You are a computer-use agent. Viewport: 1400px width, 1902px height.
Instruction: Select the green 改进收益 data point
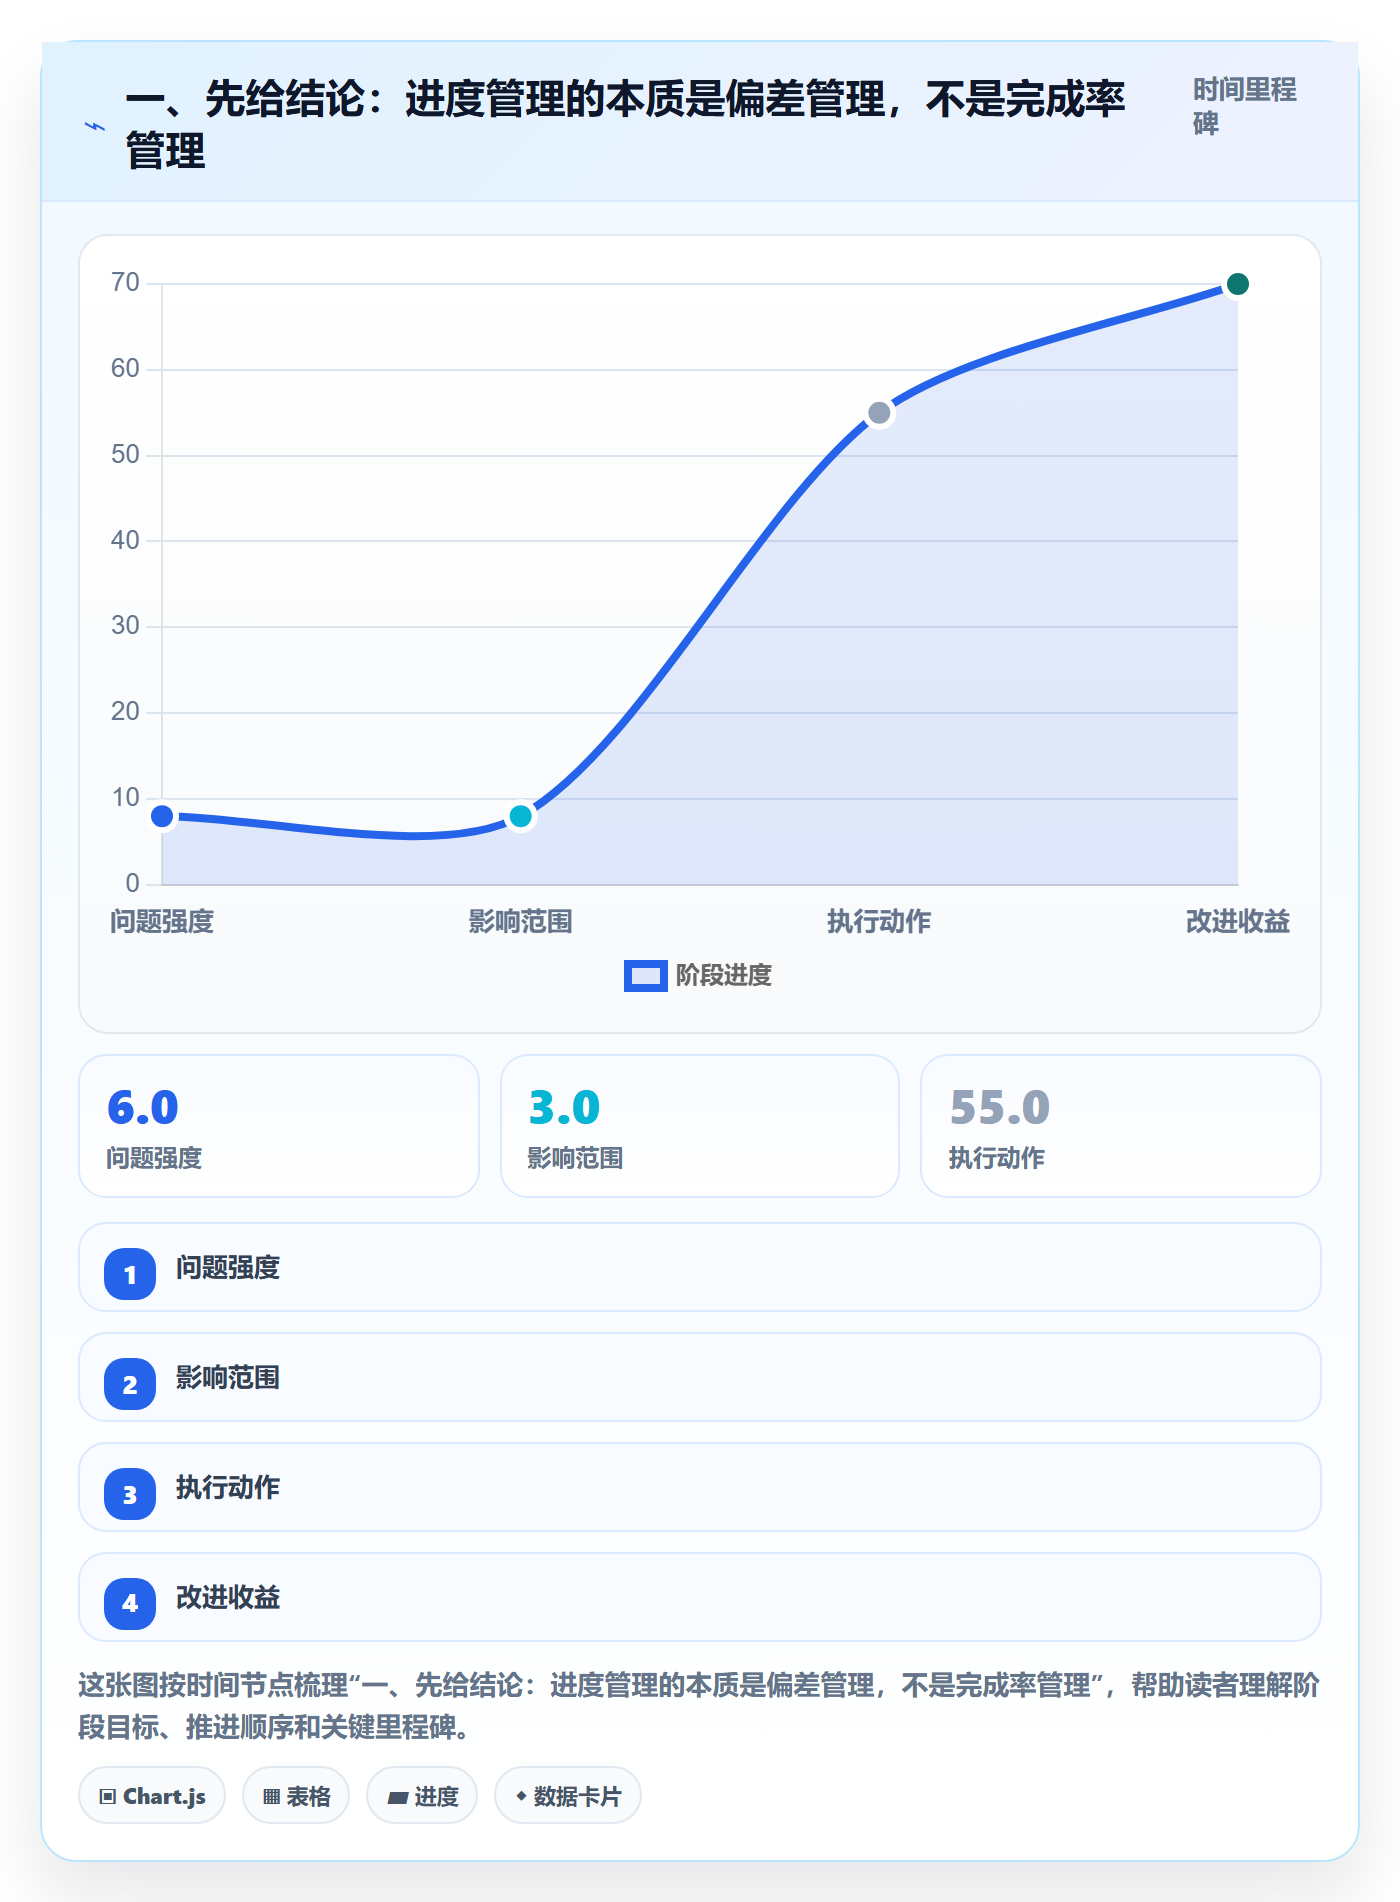[x=1237, y=284]
